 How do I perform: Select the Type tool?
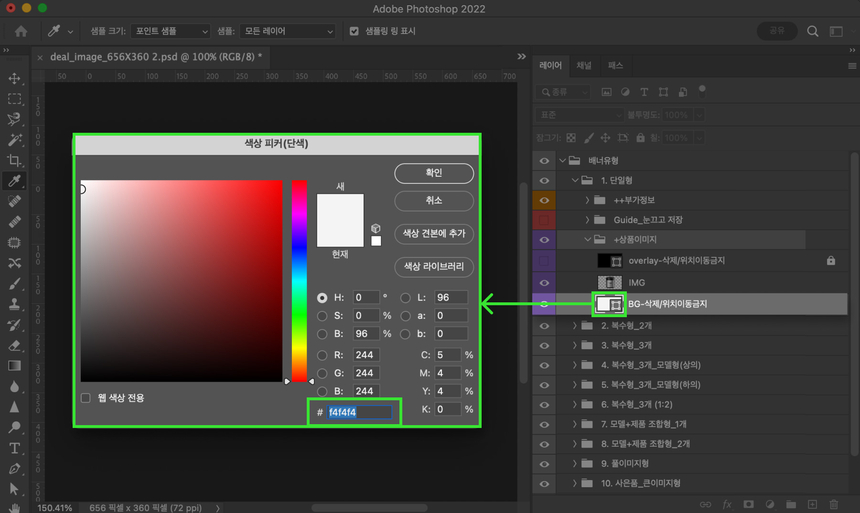click(x=14, y=447)
